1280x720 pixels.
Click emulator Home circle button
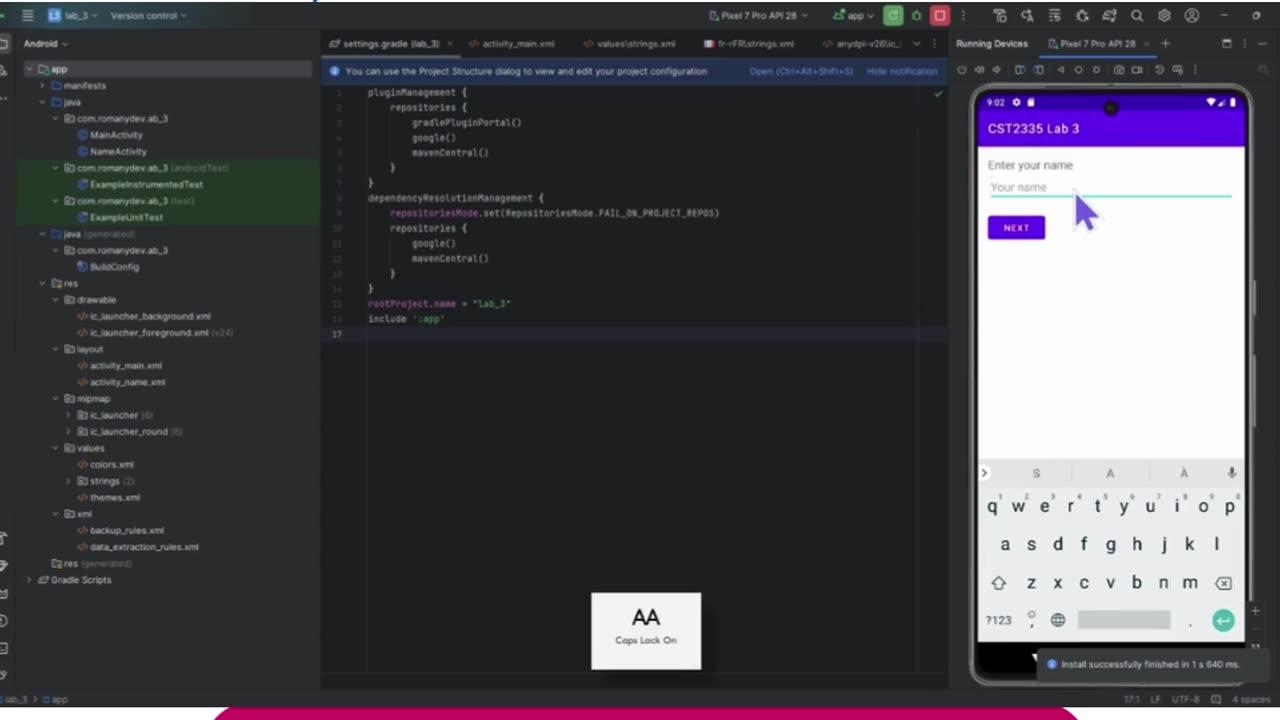pos(1078,70)
